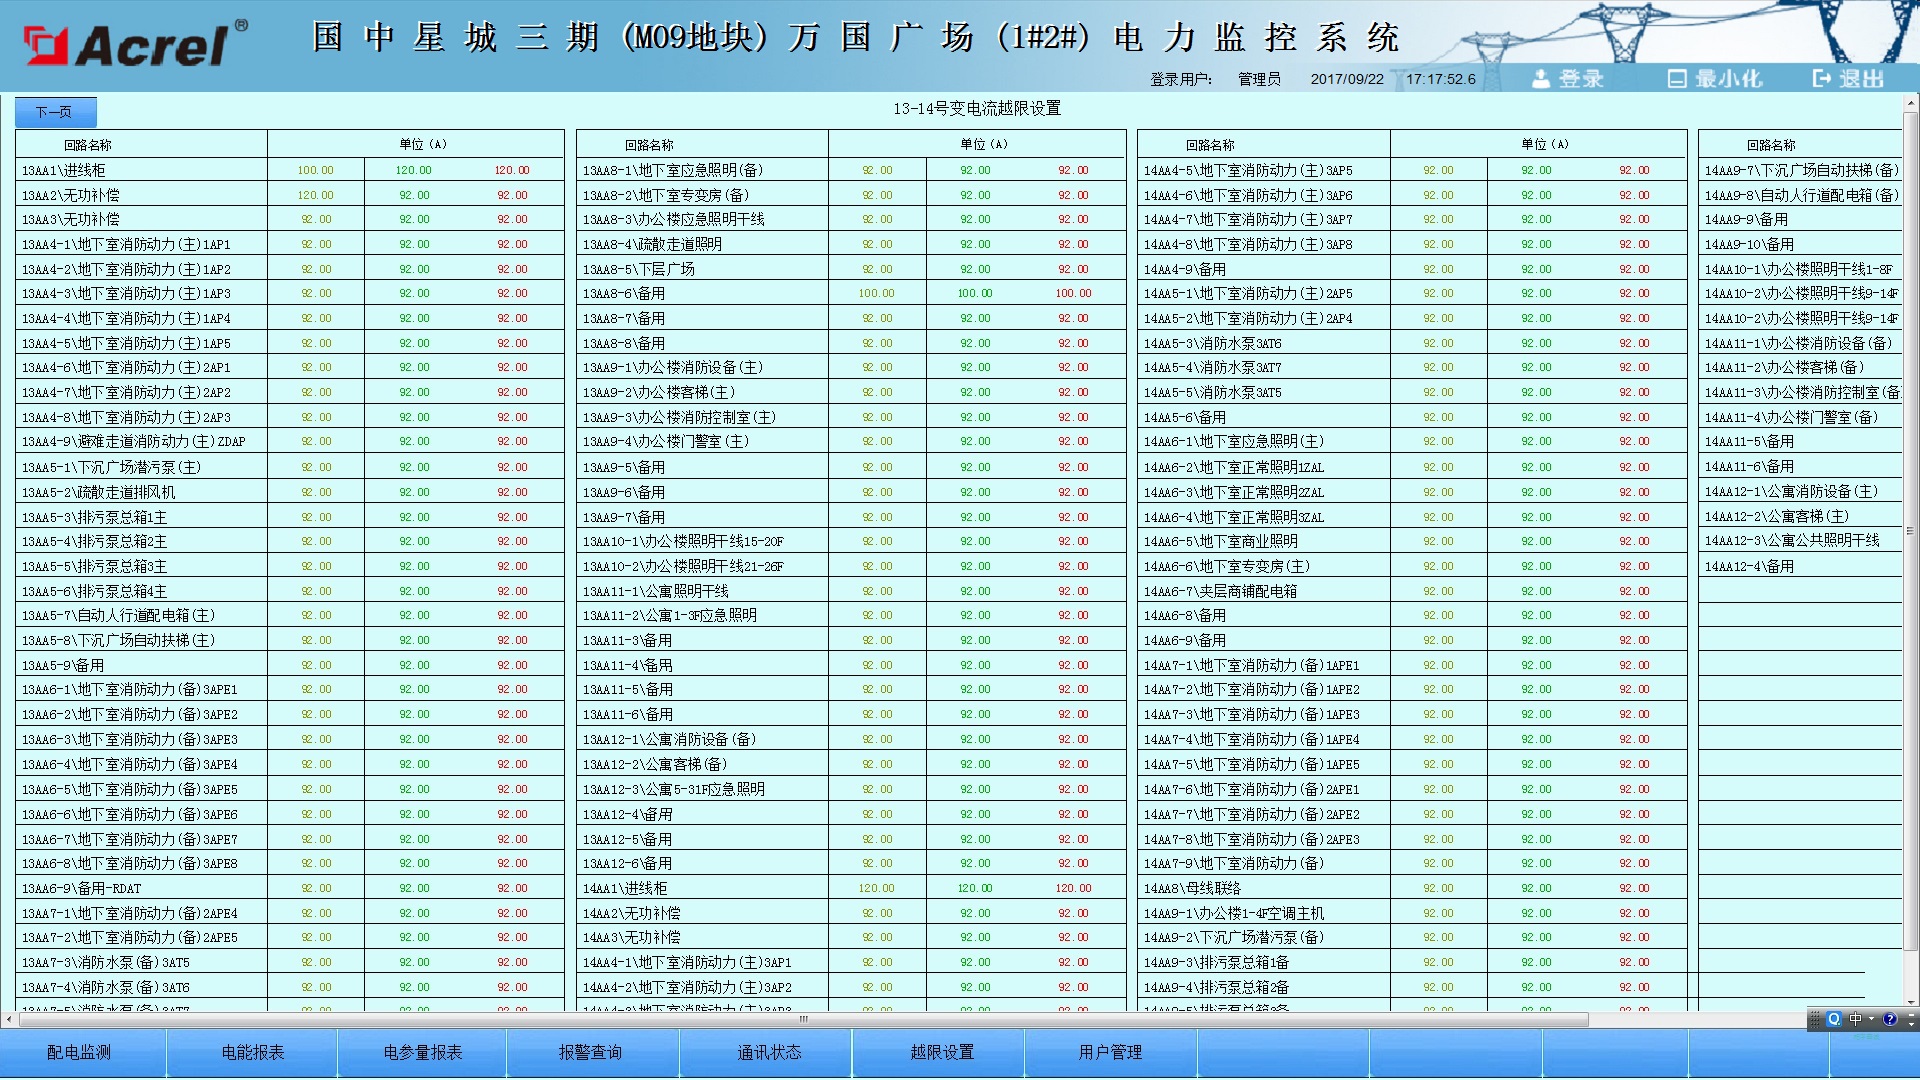
Task: Click the vertical scrollbar thumb
Action: pos(1911,530)
